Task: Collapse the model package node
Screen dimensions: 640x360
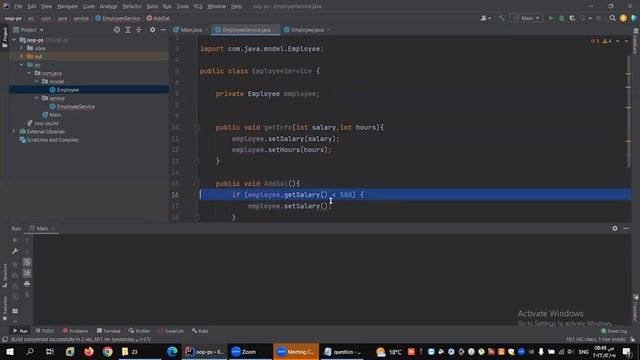Action: point(36,82)
